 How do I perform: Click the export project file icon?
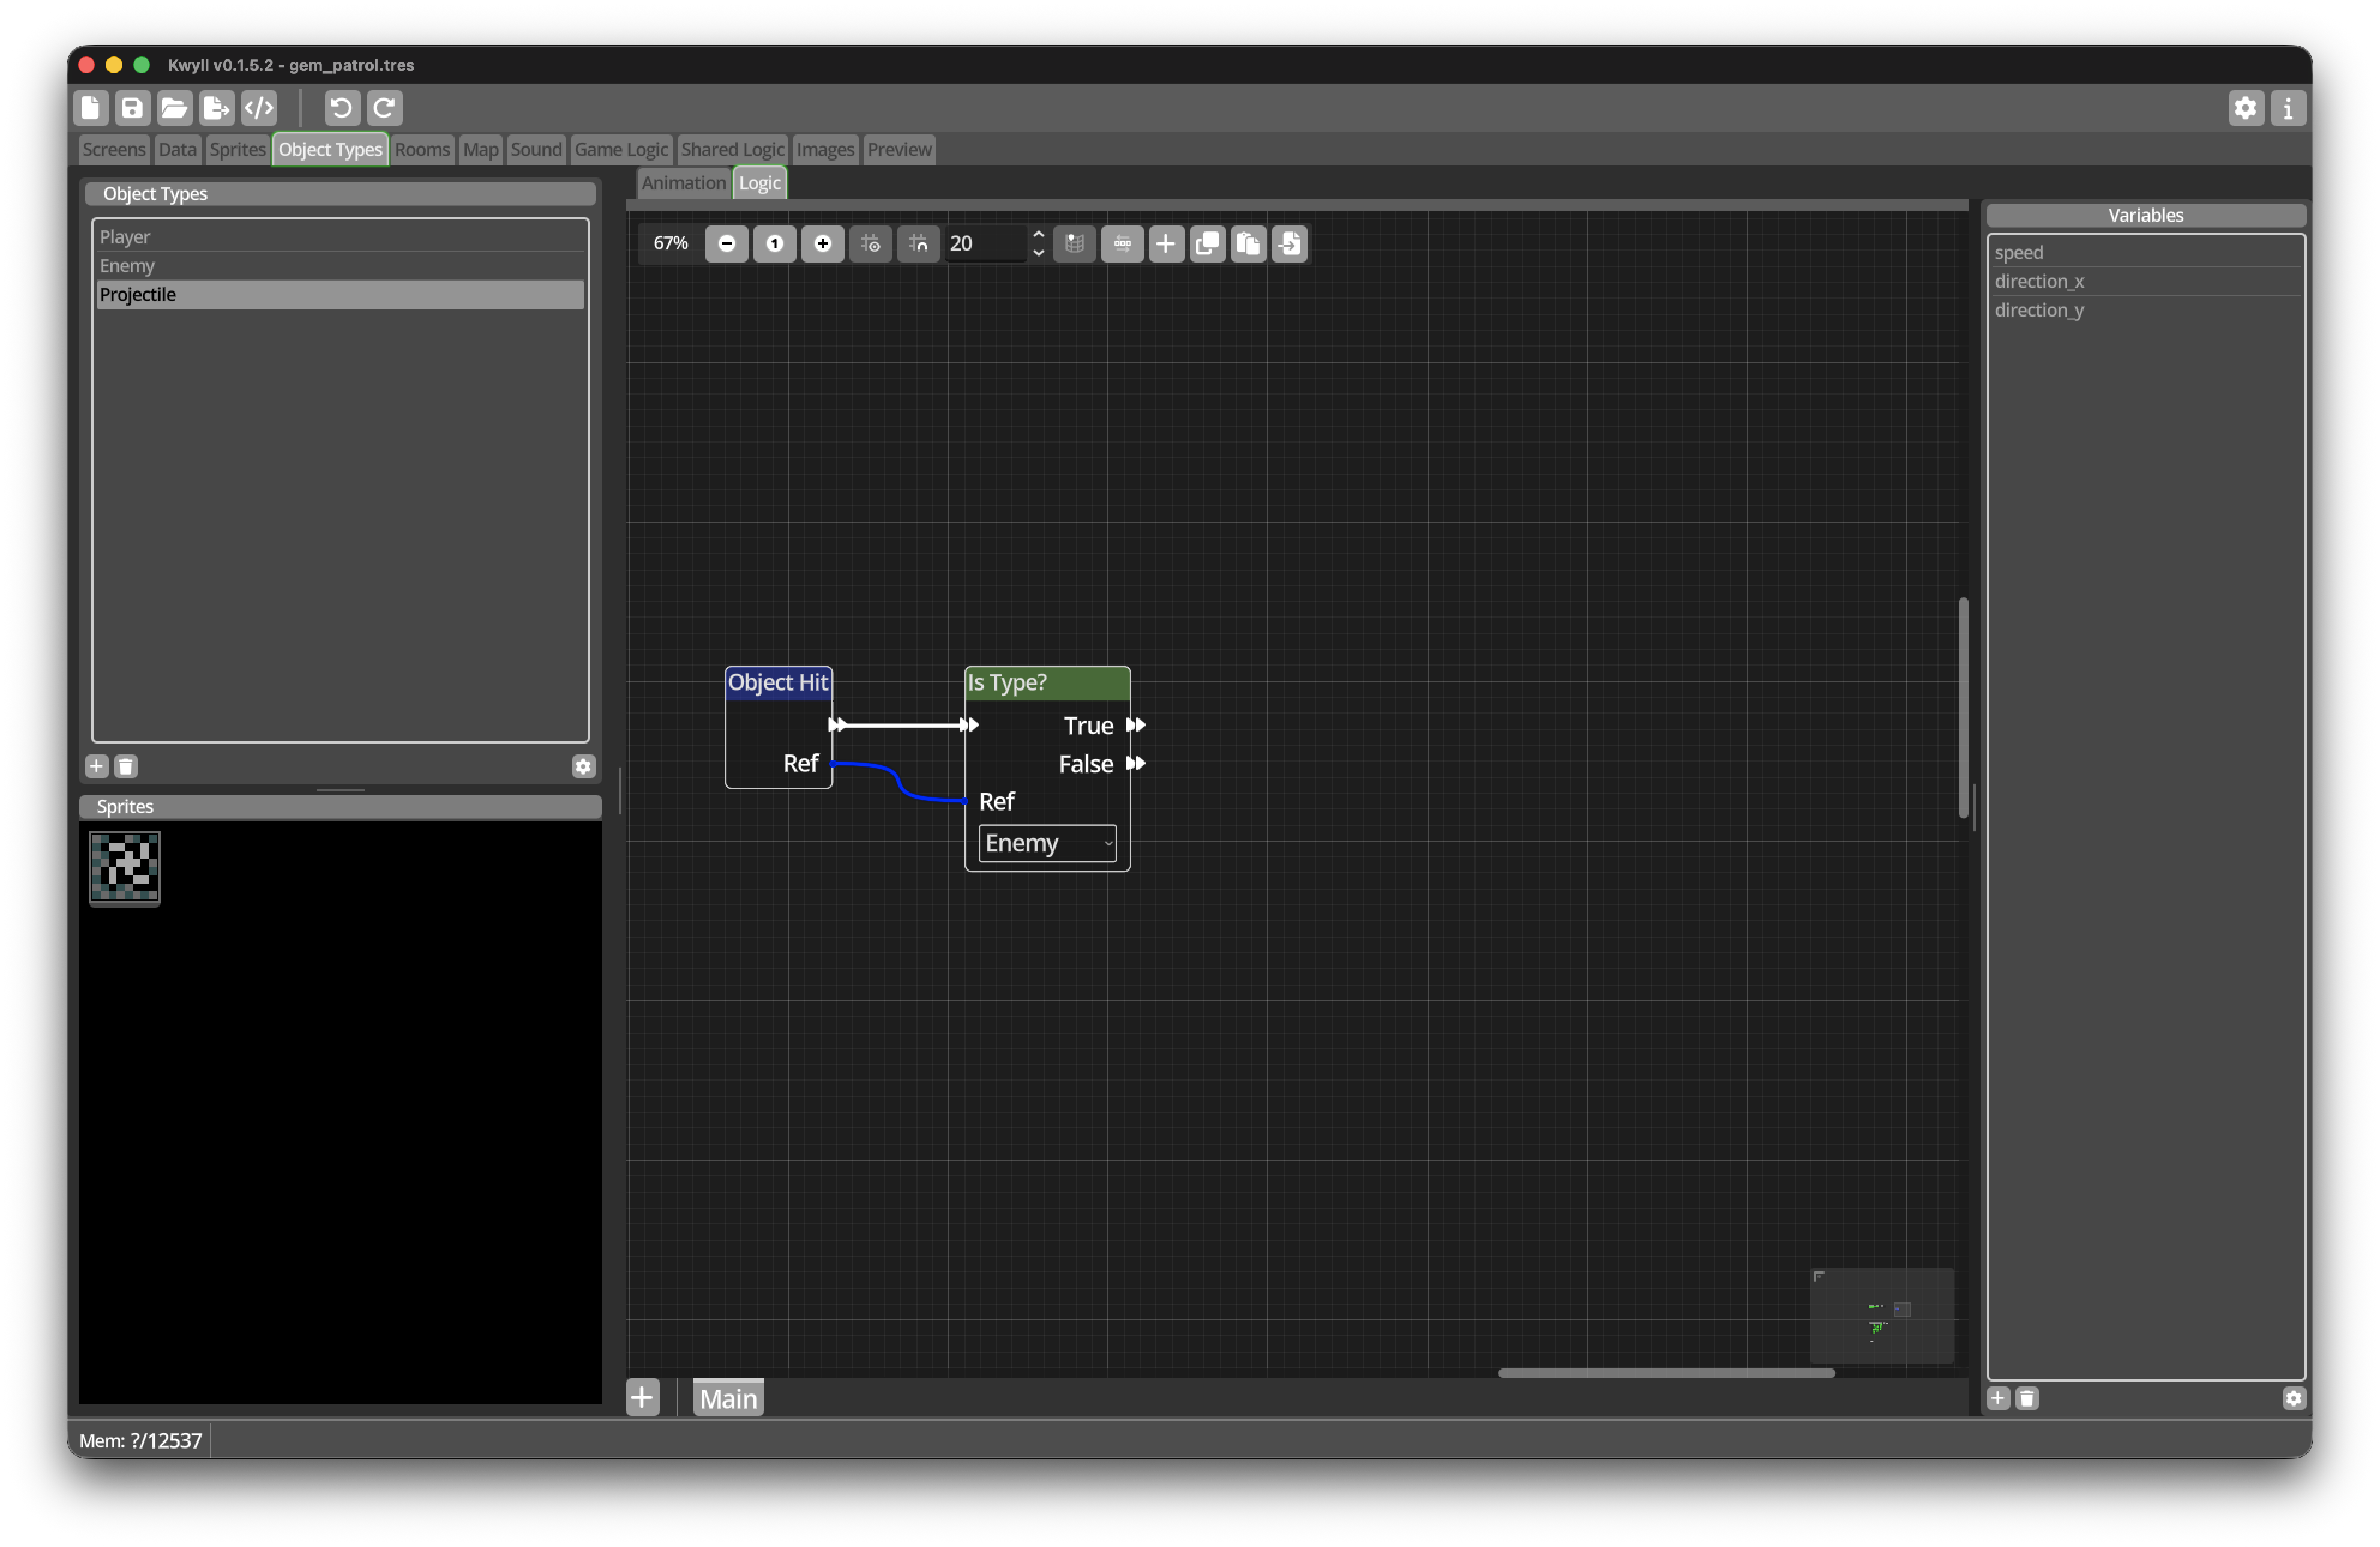pyautogui.click(x=217, y=108)
